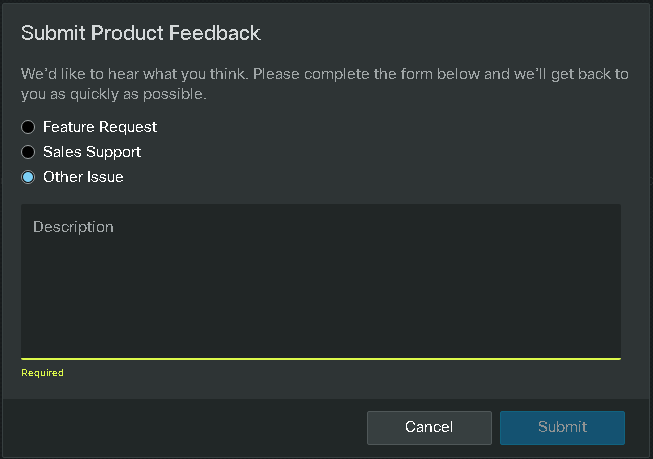Viewport: 653px width, 459px height.
Task: Click the "Other Issue" label text
Action: coord(83,177)
